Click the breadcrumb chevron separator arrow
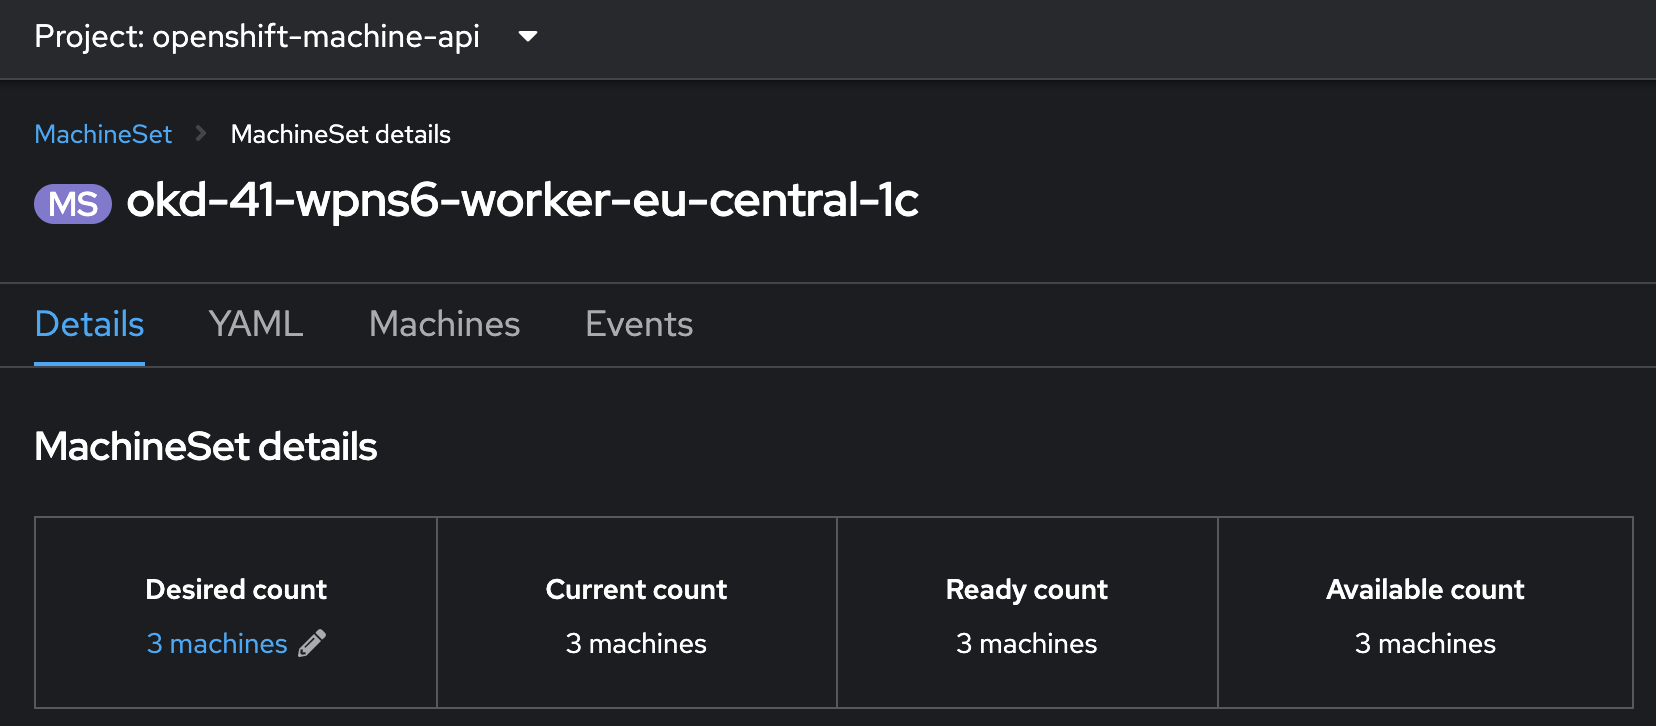The height and width of the screenshot is (726, 1656). coord(201,133)
